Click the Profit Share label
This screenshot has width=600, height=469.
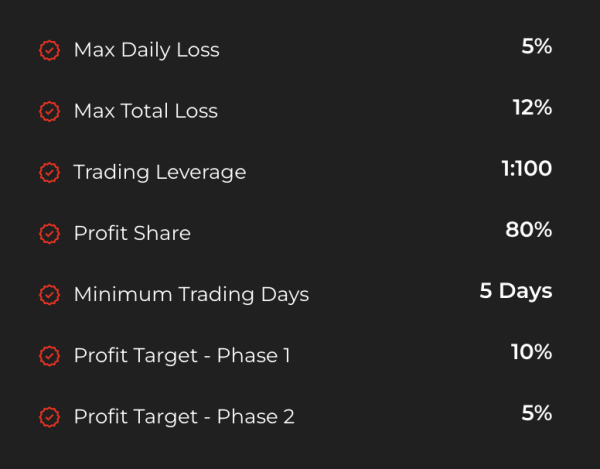coord(132,233)
